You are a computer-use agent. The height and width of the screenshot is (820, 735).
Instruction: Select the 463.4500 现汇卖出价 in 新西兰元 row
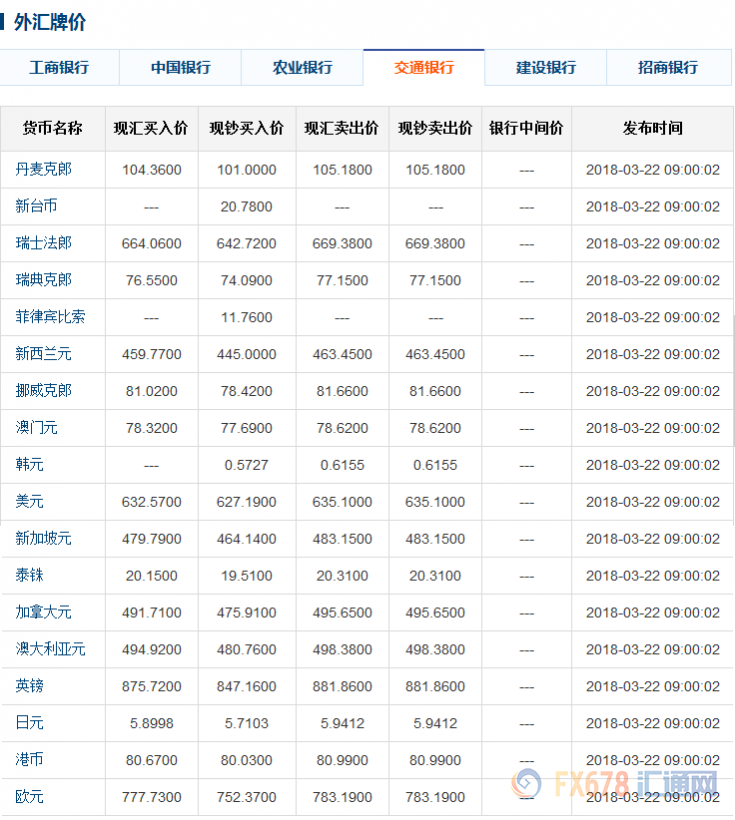tap(342, 355)
